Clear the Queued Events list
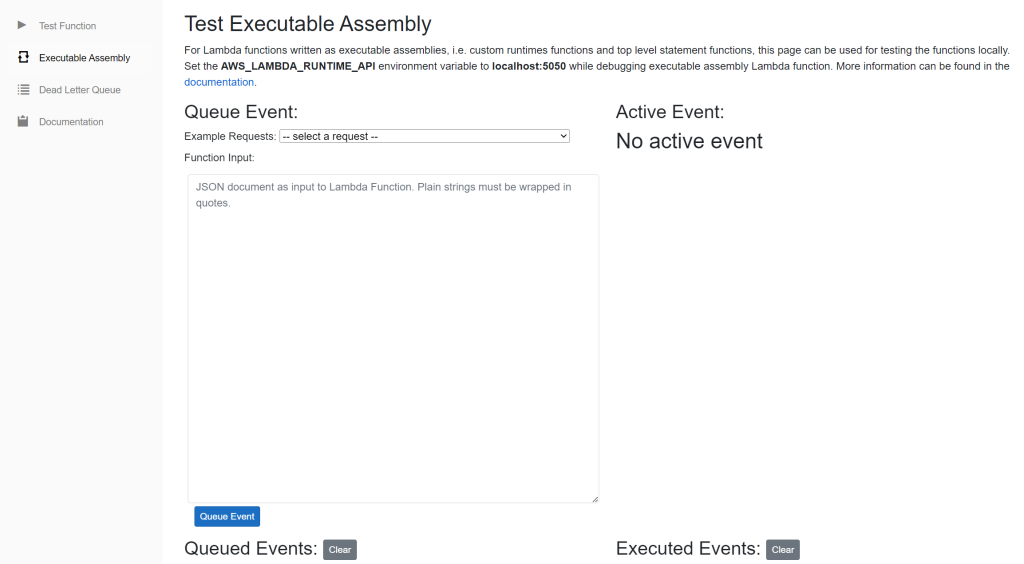The width and height of the screenshot is (1024, 564). (340, 550)
